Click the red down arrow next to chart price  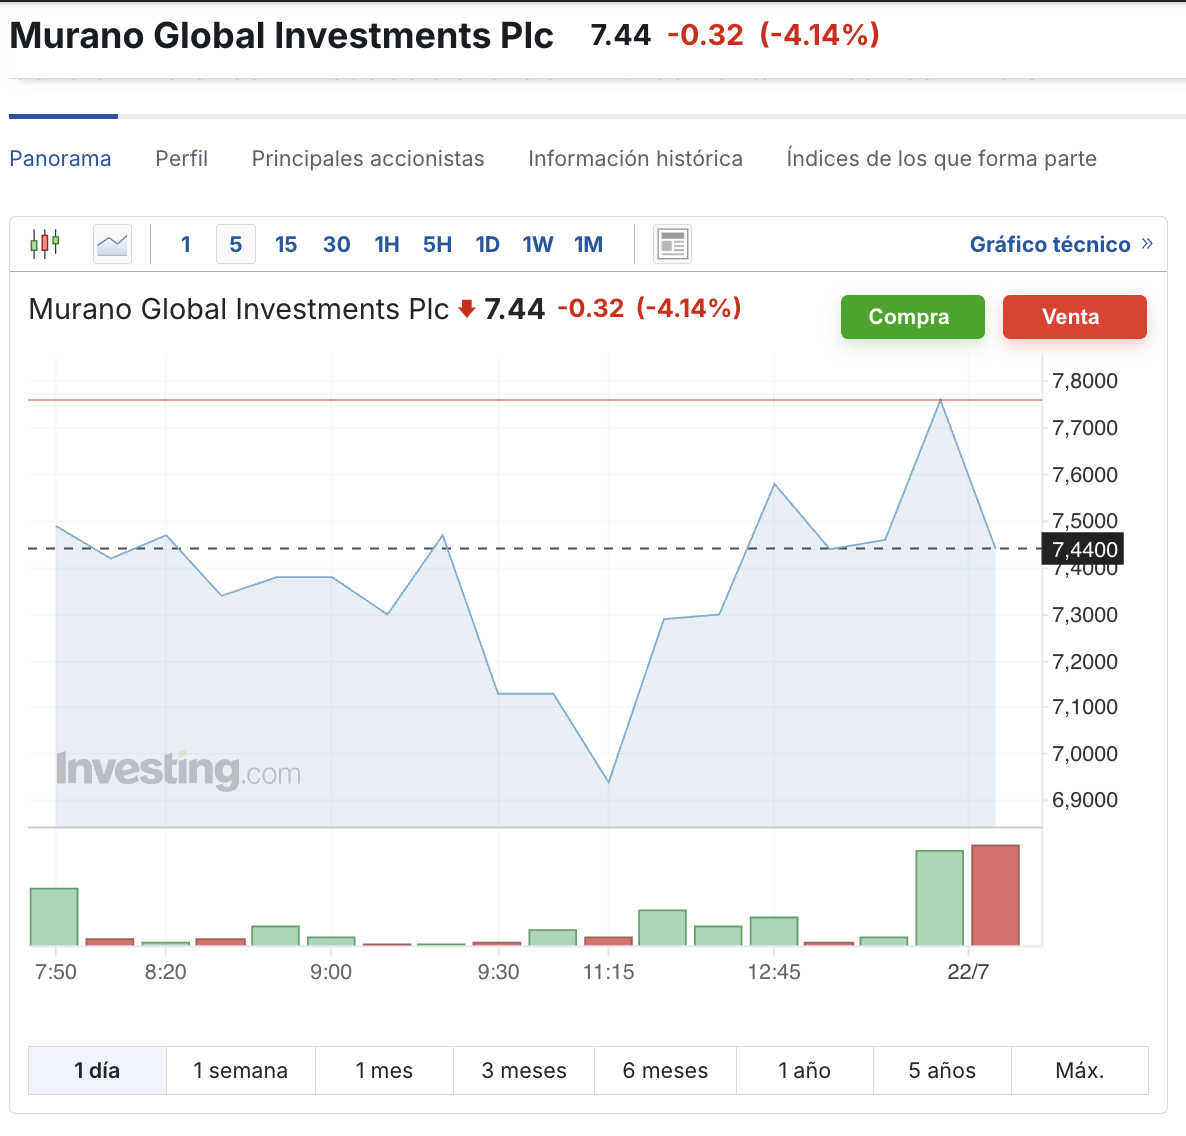tap(467, 309)
